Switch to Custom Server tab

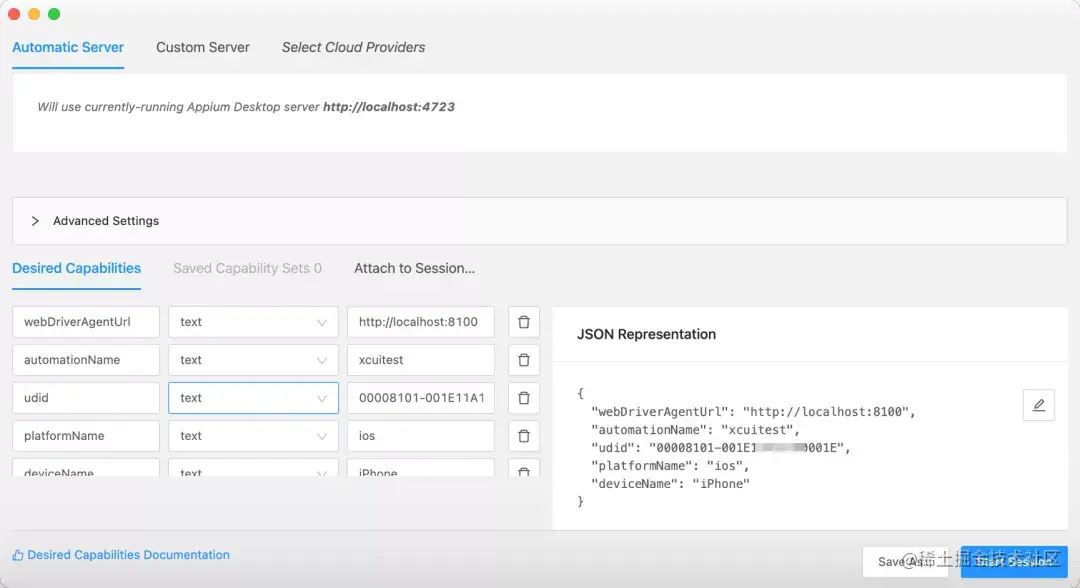203,47
